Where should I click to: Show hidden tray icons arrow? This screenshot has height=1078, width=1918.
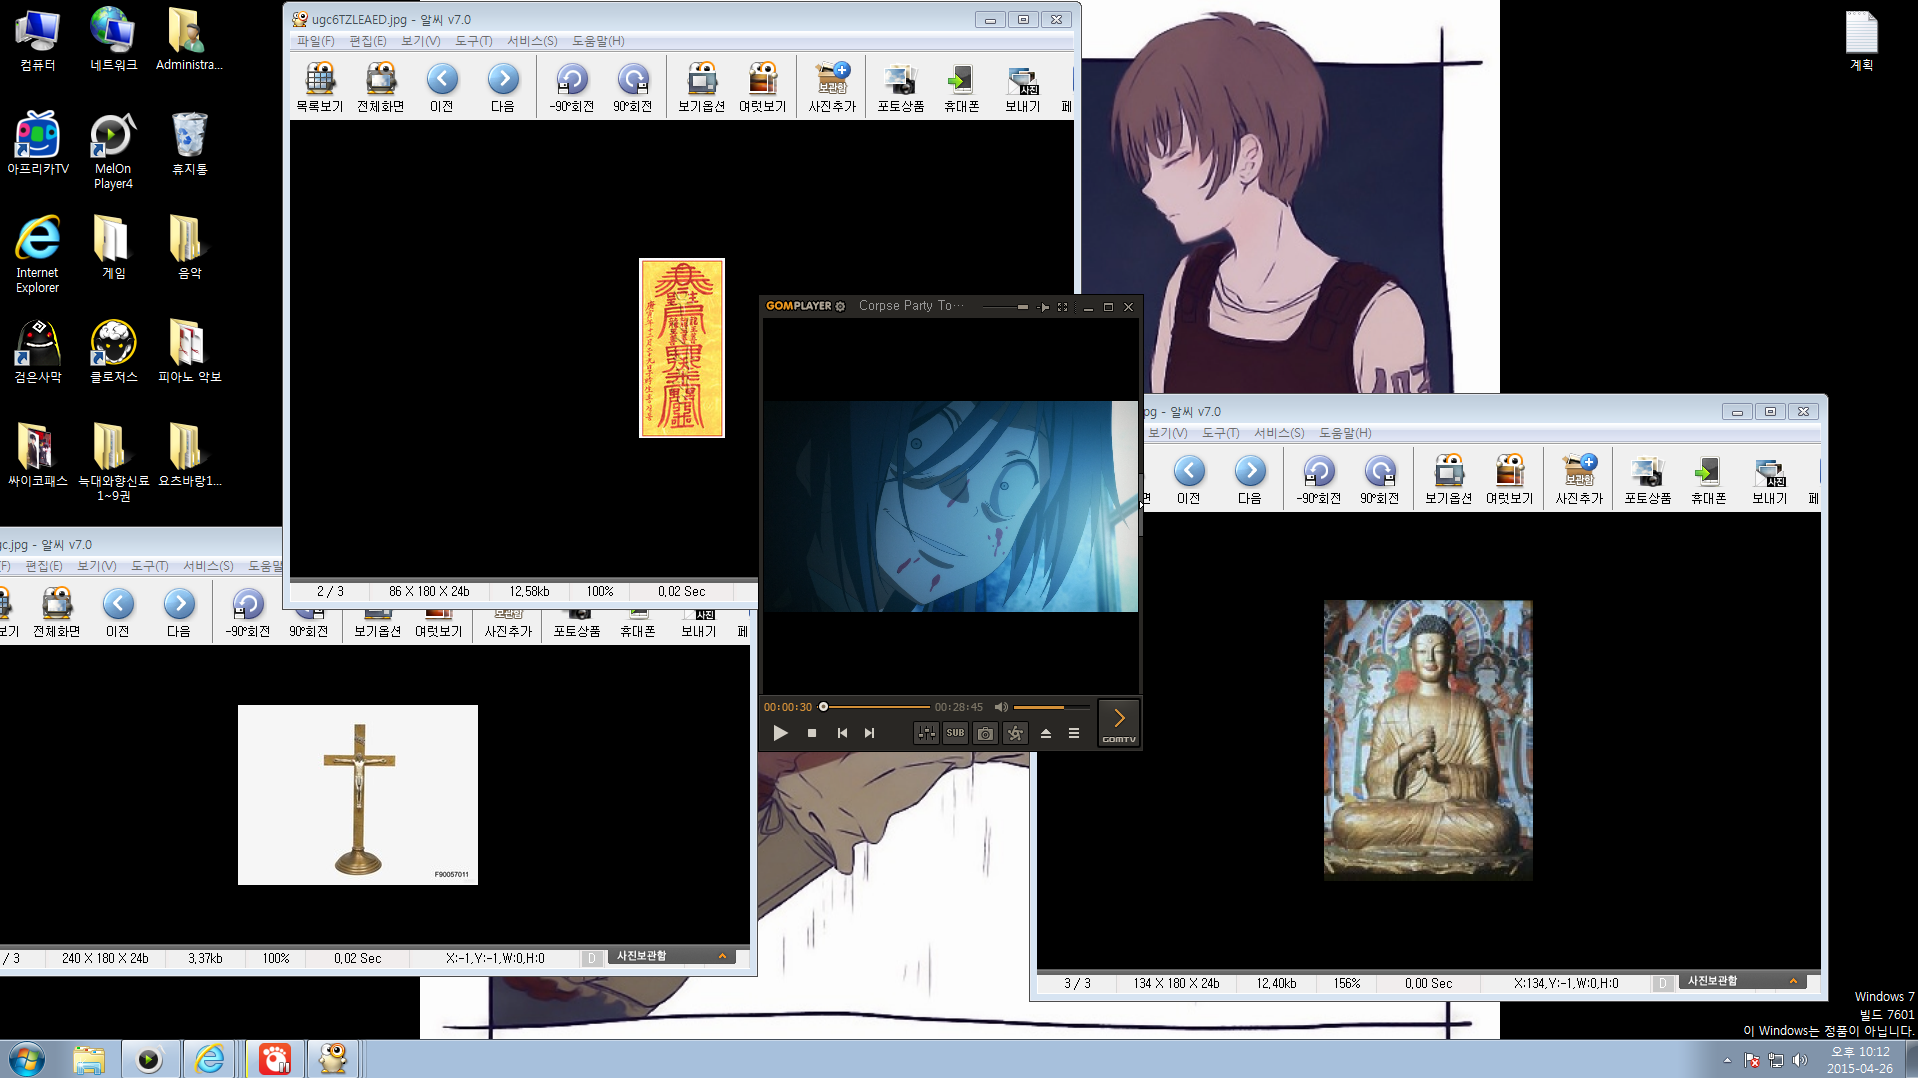(x=1727, y=1060)
